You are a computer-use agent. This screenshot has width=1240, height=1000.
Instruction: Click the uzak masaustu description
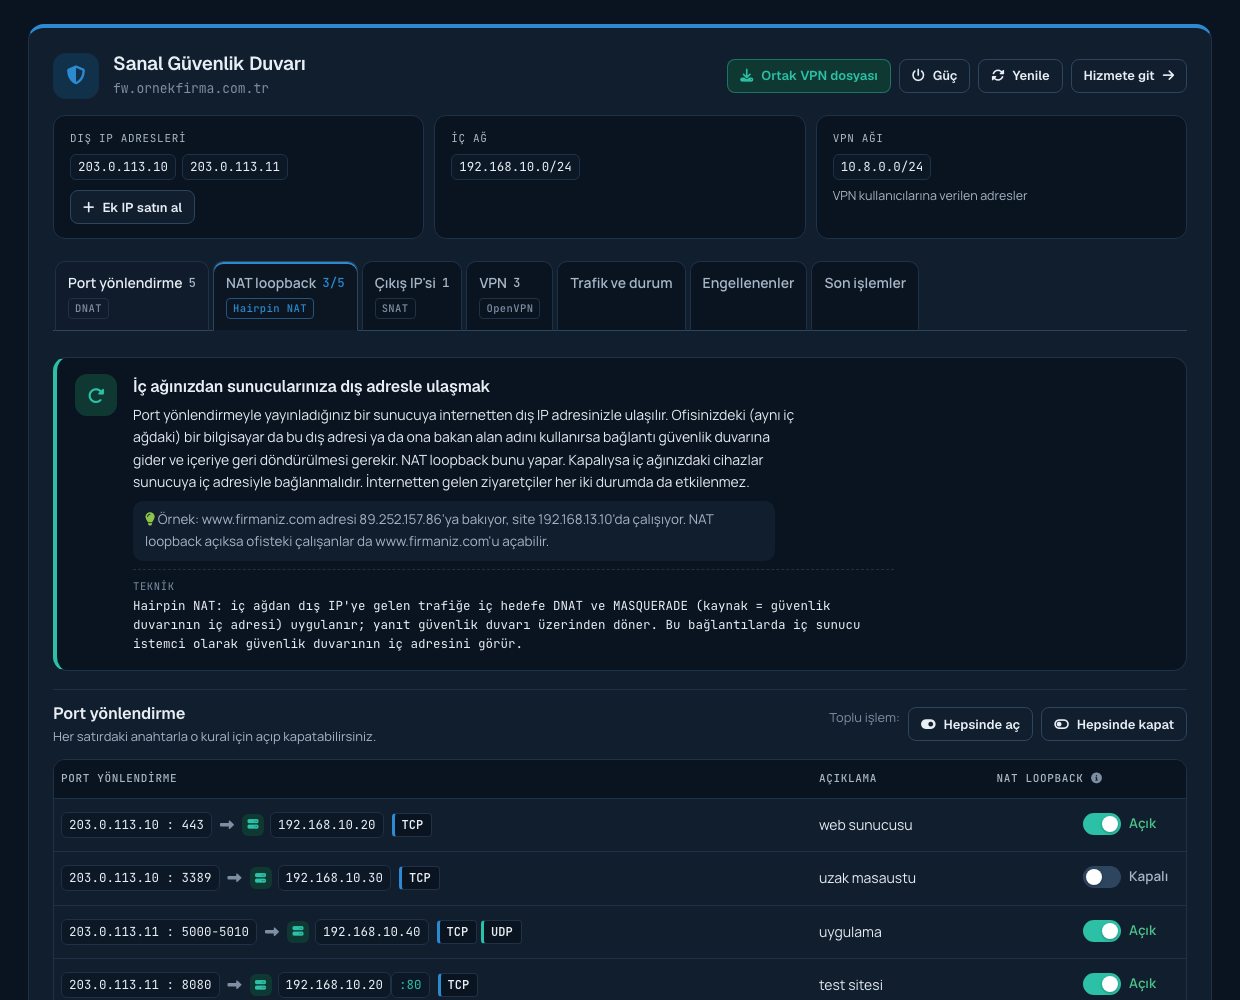tap(867, 878)
